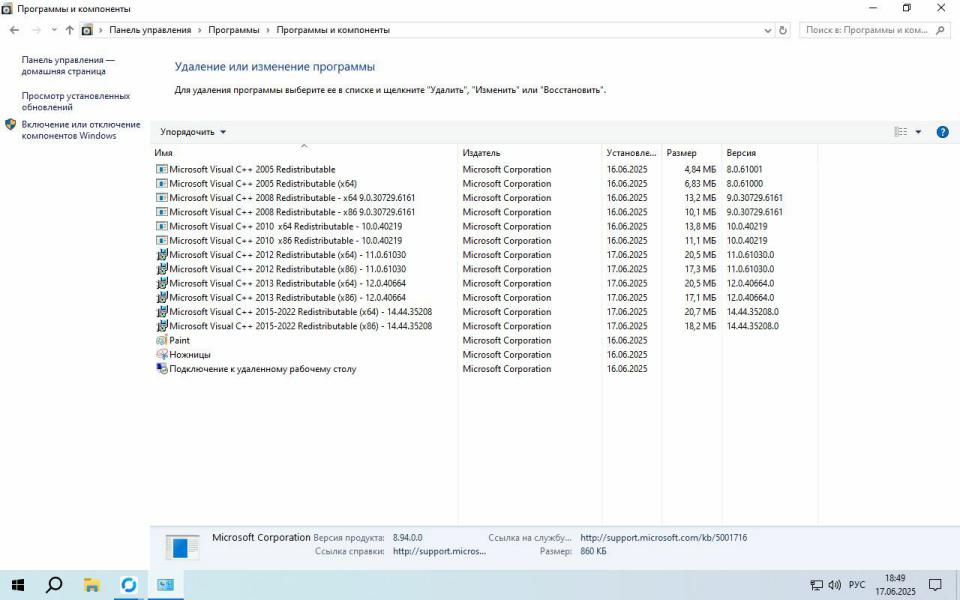Open File Explorer from the taskbar
Screen dimensions: 960x600
tap(91, 585)
